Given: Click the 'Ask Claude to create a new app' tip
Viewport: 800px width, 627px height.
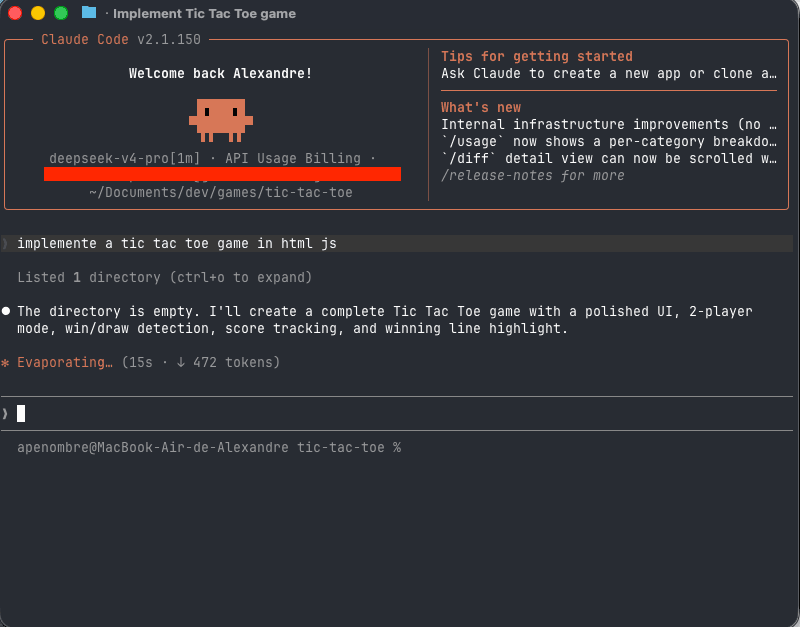Looking at the screenshot, I should (x=609, y=73).
